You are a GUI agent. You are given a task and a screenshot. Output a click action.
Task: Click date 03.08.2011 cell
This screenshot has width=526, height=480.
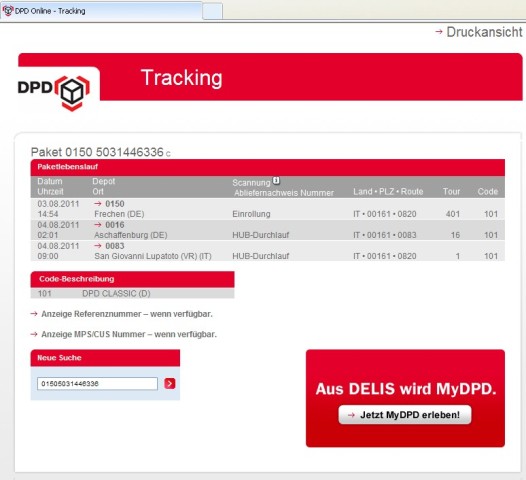58,204
